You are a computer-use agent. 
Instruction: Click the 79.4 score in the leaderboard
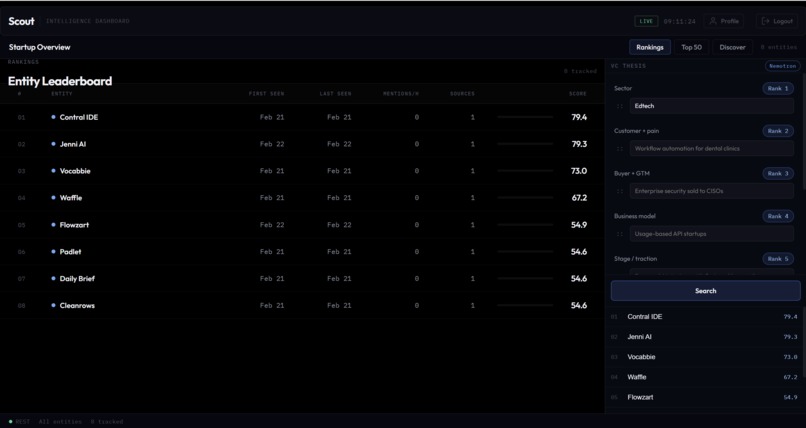(579, 117)
